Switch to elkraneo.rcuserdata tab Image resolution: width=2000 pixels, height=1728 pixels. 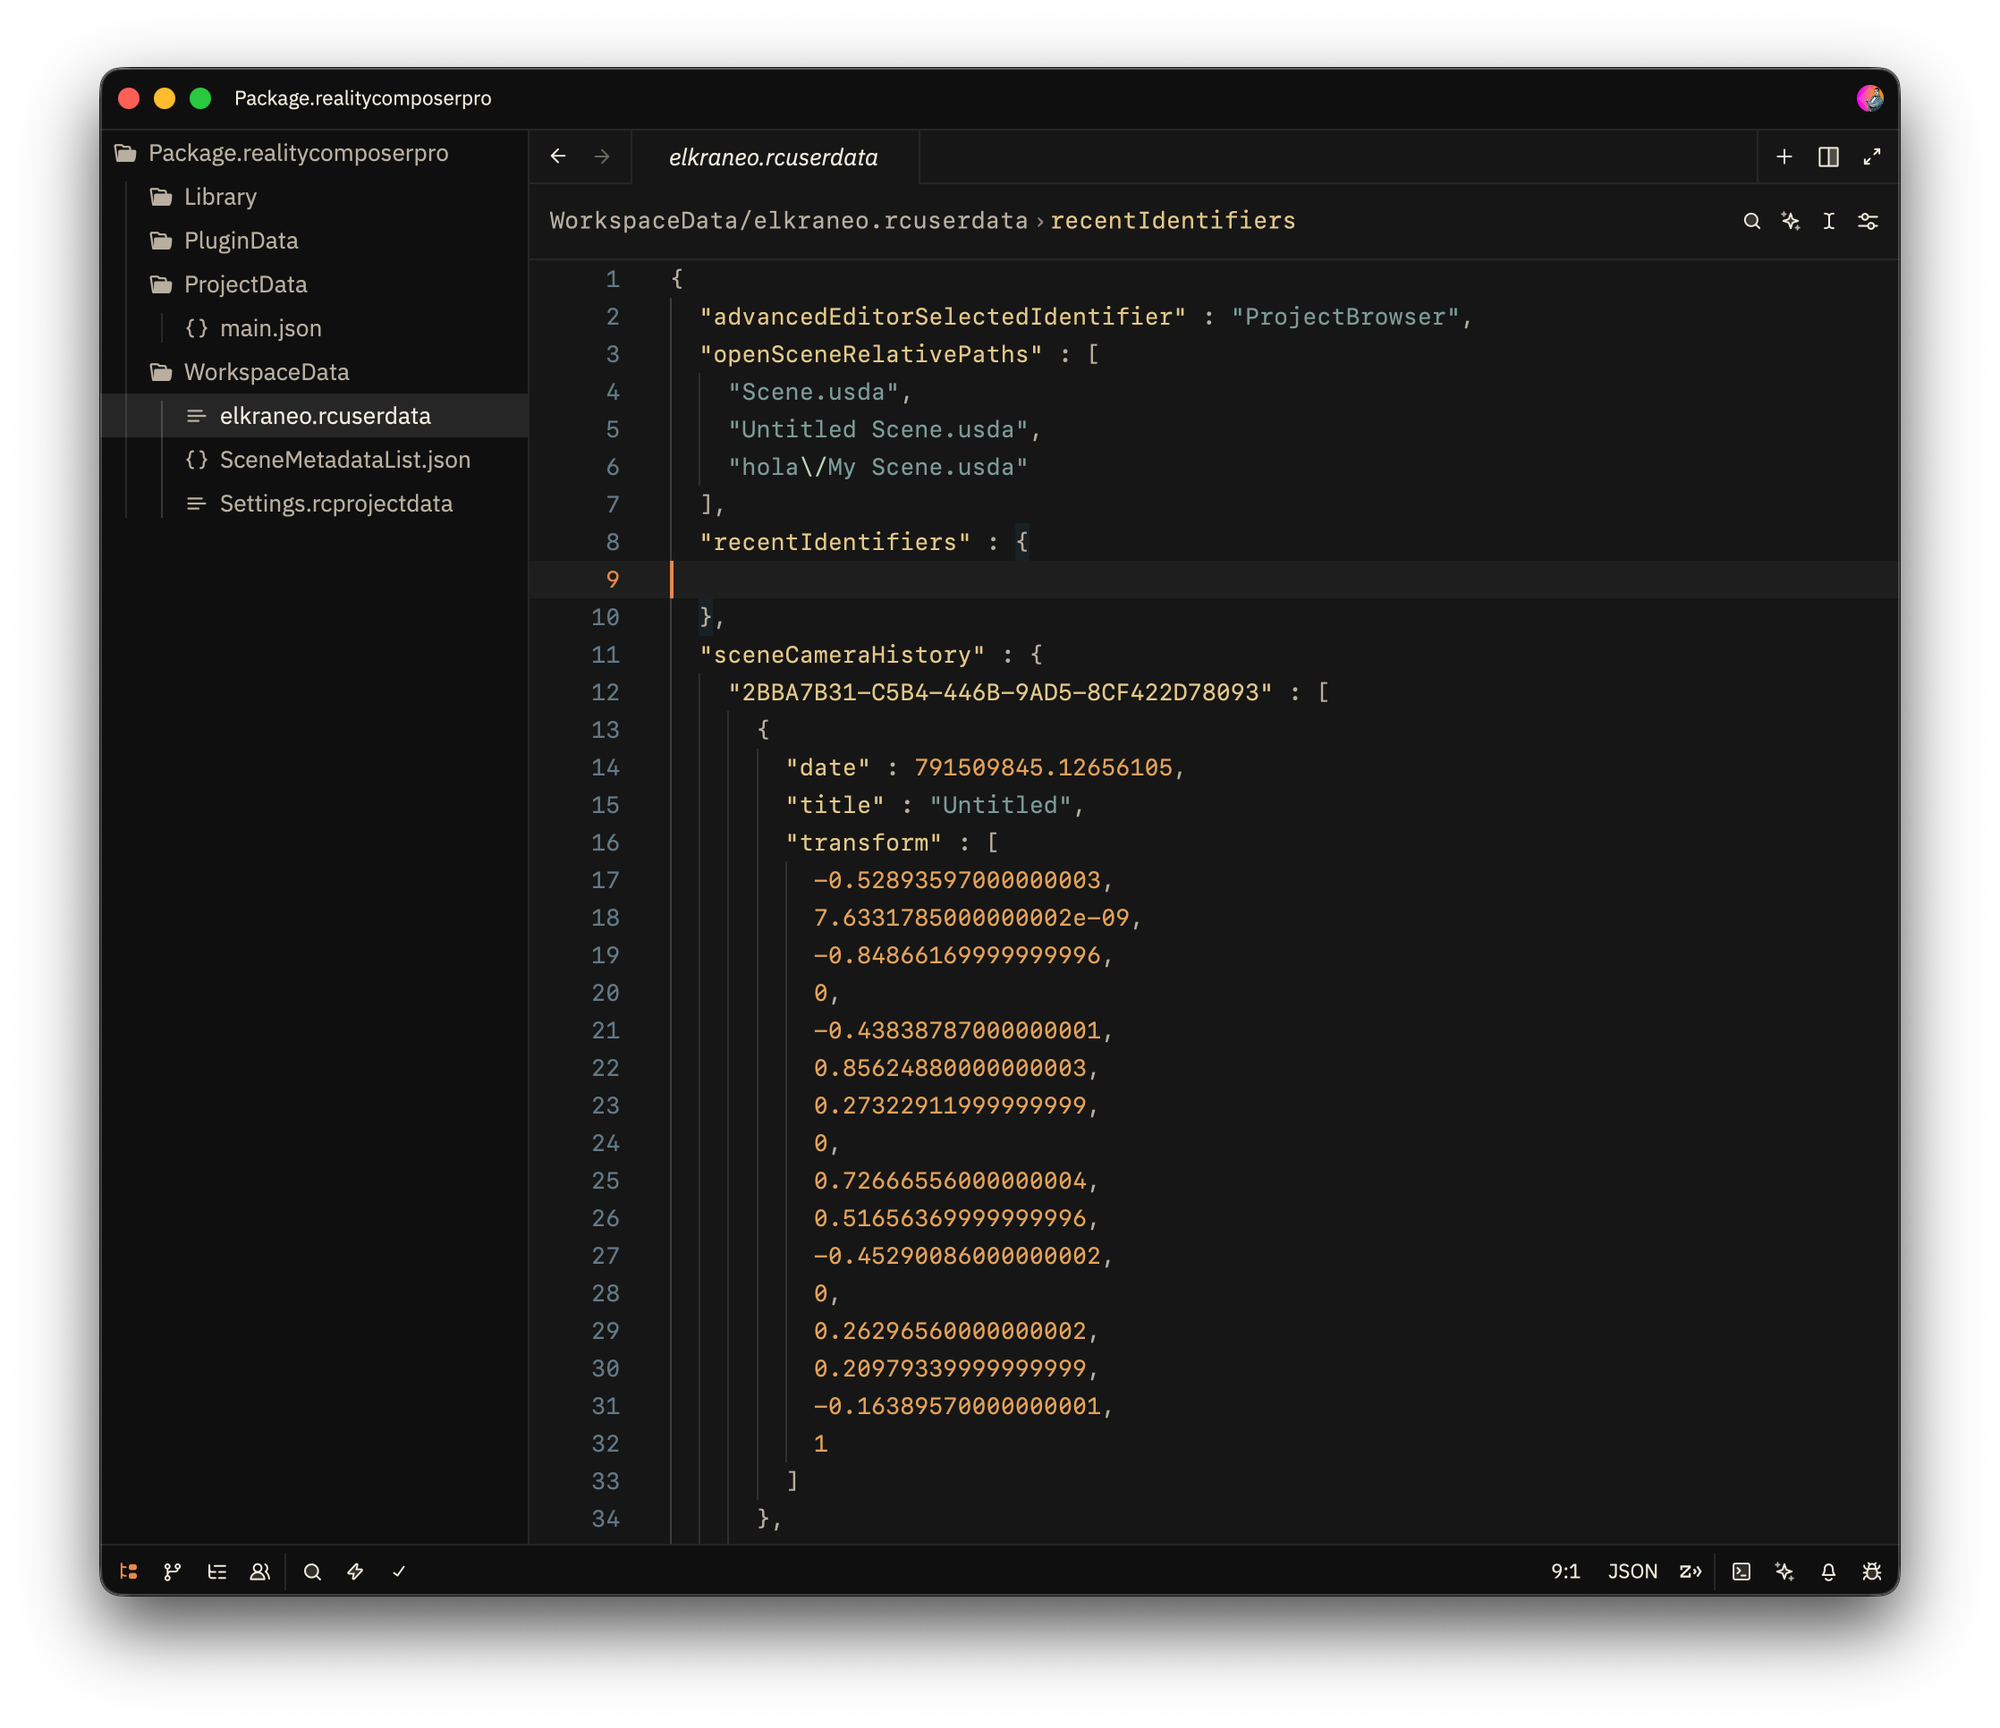(773, 157)
